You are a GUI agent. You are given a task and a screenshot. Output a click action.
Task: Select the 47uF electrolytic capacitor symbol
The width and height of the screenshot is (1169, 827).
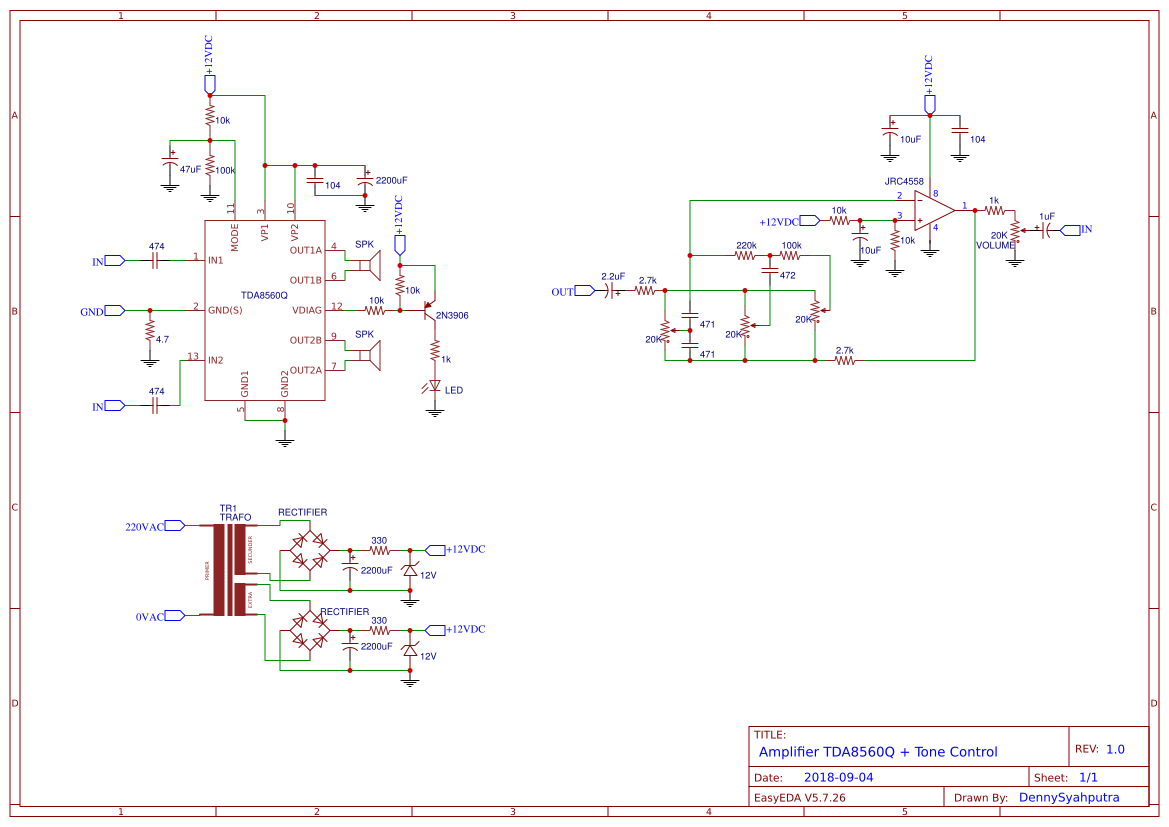[x=171, y=160]
